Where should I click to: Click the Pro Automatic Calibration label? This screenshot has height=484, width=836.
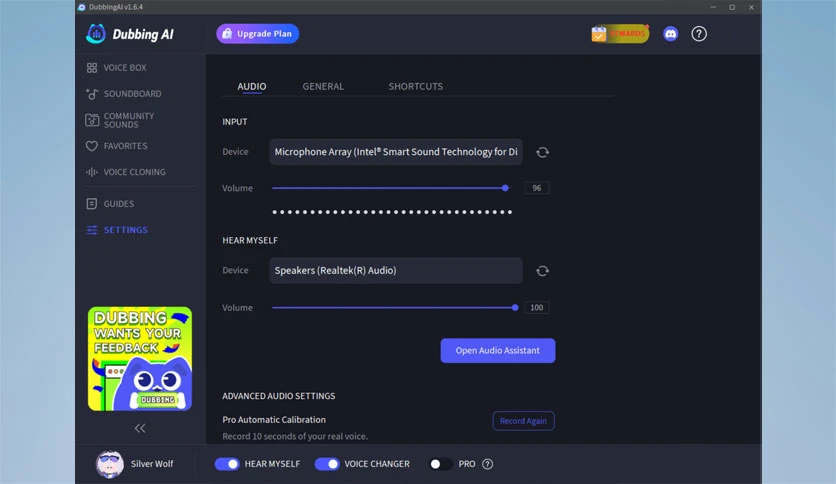tap(274, 420)
